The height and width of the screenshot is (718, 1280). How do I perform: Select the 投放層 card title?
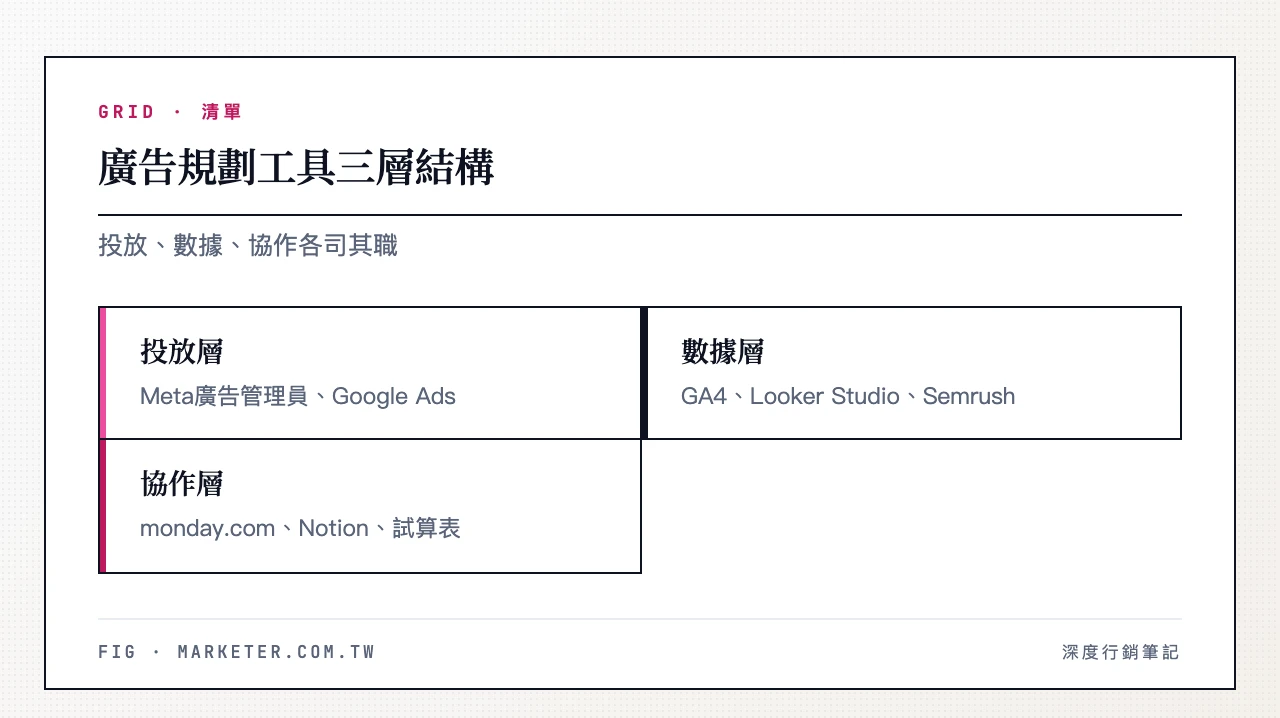[x=181, y=352]
